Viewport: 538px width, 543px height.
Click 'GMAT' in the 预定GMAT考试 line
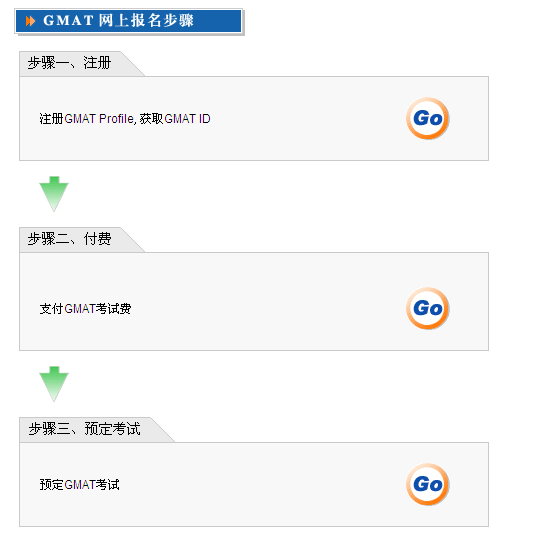pyautogui.click(x=80, y=484)
